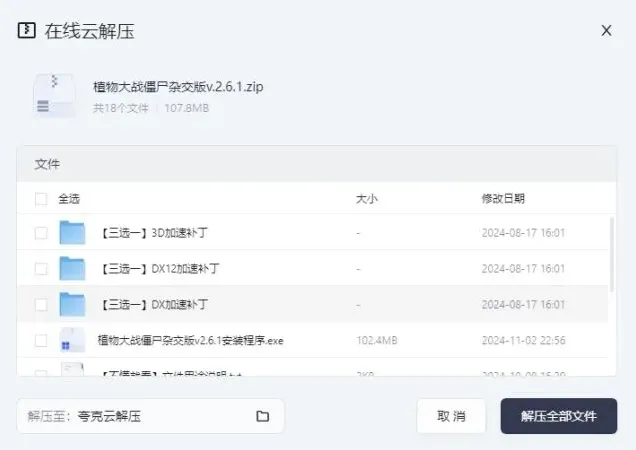The height and width of the screenshot is (450, 636).
Task: Click the 修改日期 column header
Action: [503, 199]
